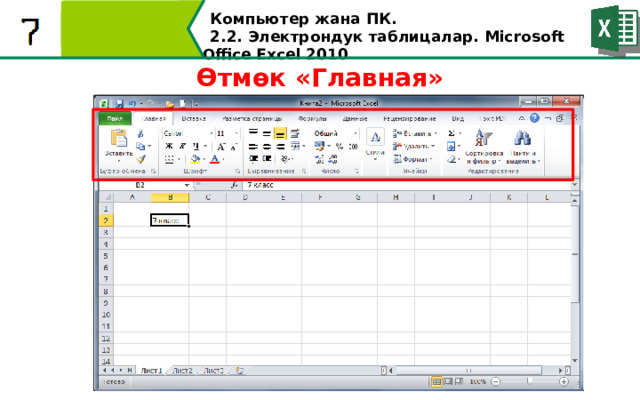Image resolution: width=640 pixels, height=400 pixels.
Task: Align cell content to top
Action: tap(253, 133)
